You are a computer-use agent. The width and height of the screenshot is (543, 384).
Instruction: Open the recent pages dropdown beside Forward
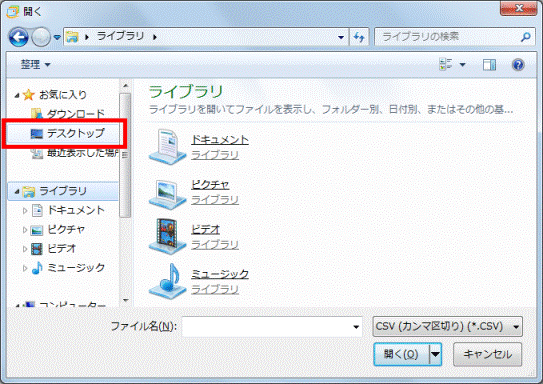point(57,37)
